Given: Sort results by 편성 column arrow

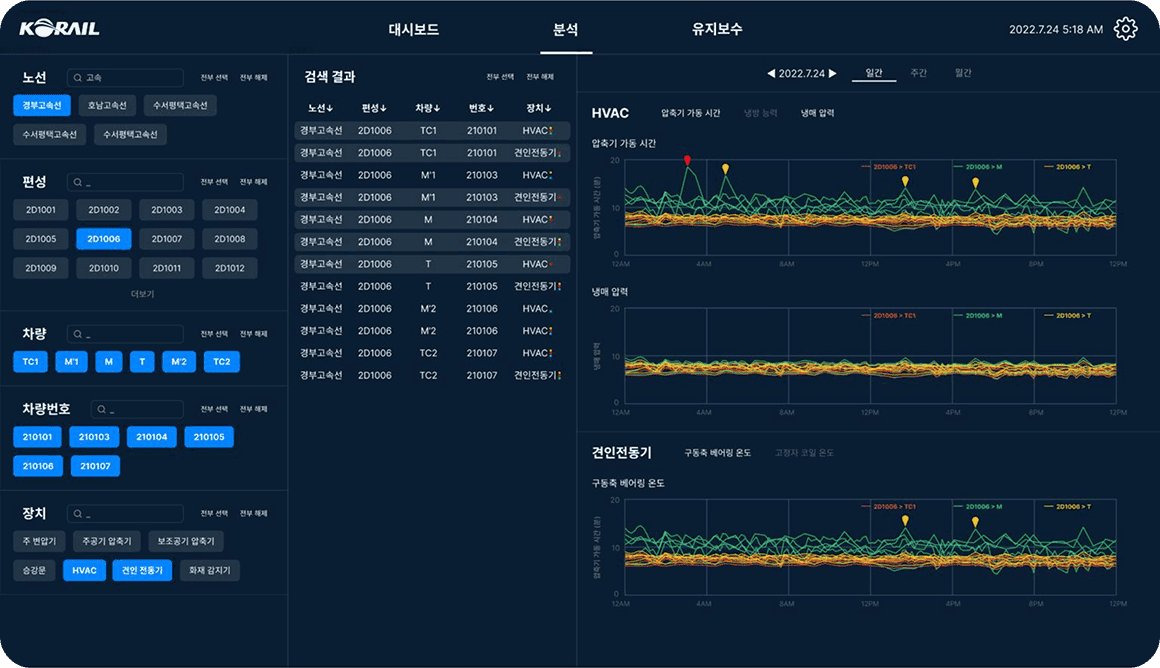Looking at the screenshot, I should pyautogui.click(x=383, y=109).
